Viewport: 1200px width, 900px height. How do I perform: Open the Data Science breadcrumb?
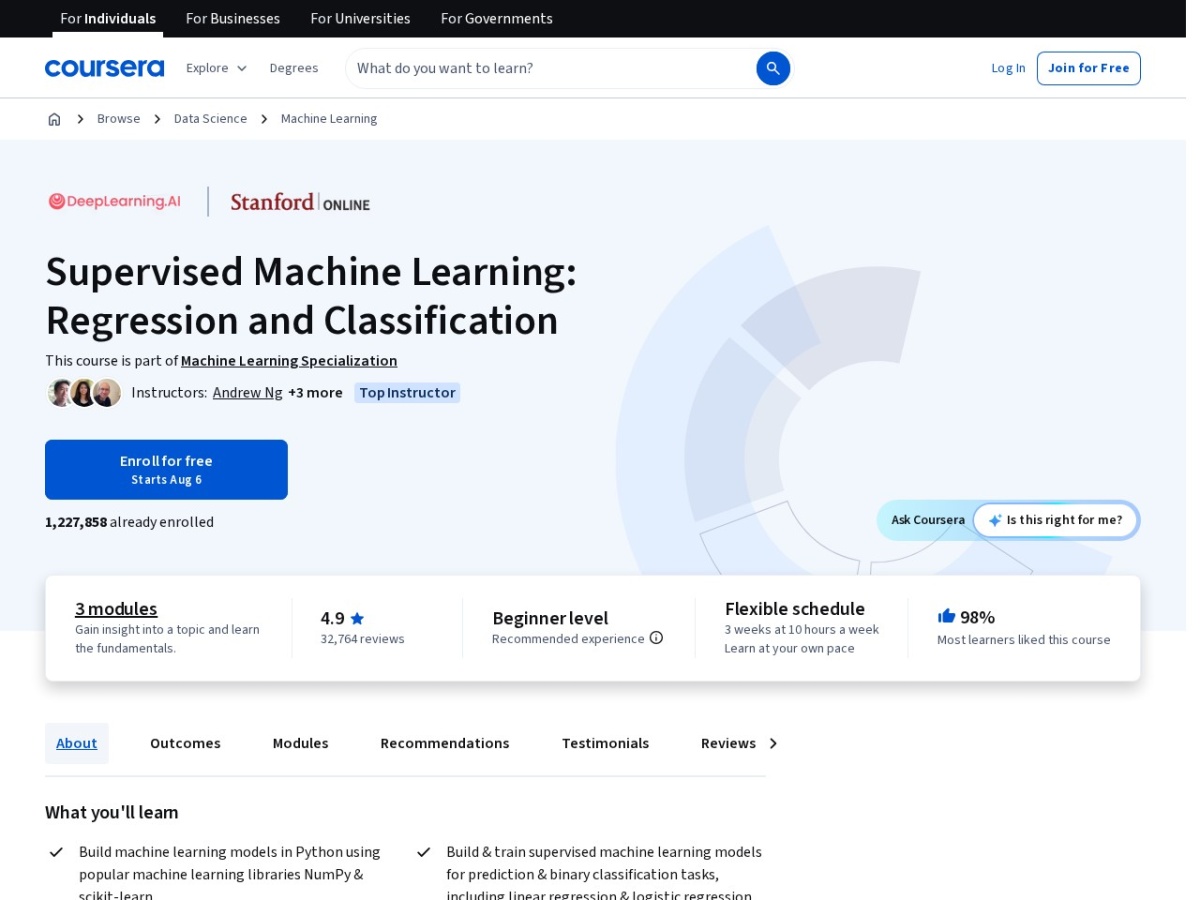(210, 119)
